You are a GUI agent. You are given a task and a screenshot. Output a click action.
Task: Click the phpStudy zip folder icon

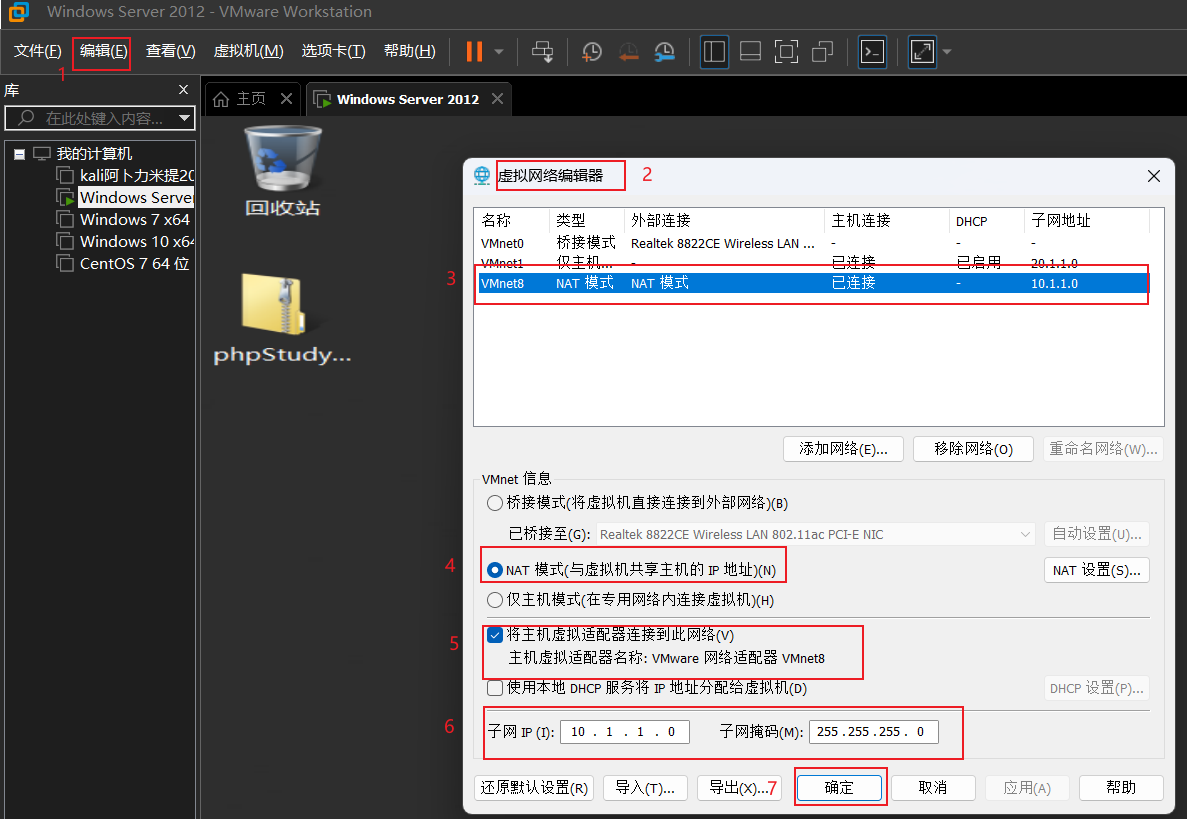point(282,319)
